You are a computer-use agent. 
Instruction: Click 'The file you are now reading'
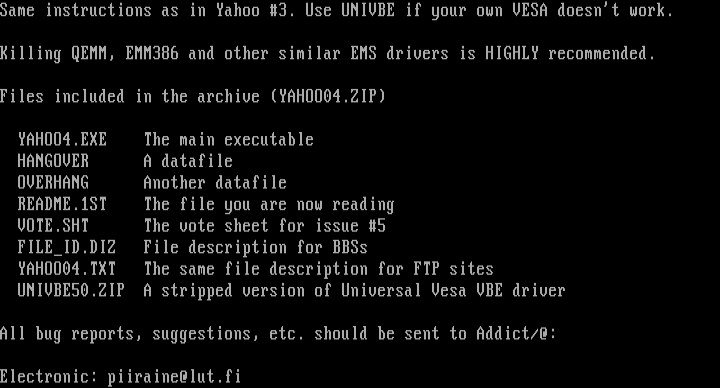click(x=269, y=204)
